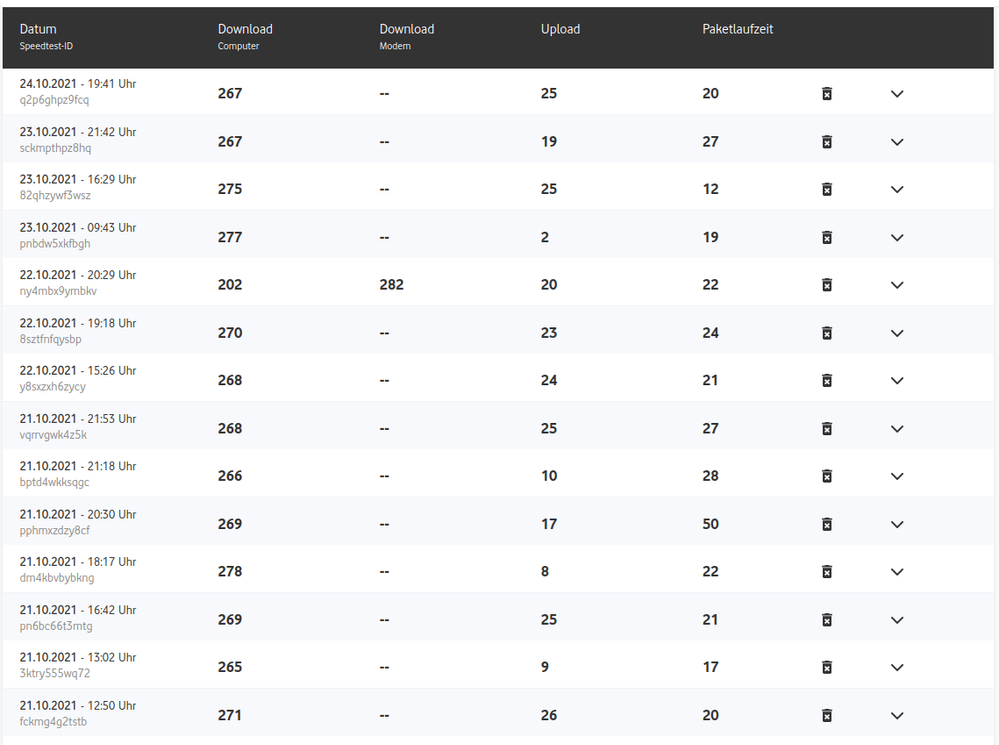The height and width of the screenshot is (745, 999).
Task: Open details for speedtest bptd4wkksqgc
Action: click(x=897, y=476)
